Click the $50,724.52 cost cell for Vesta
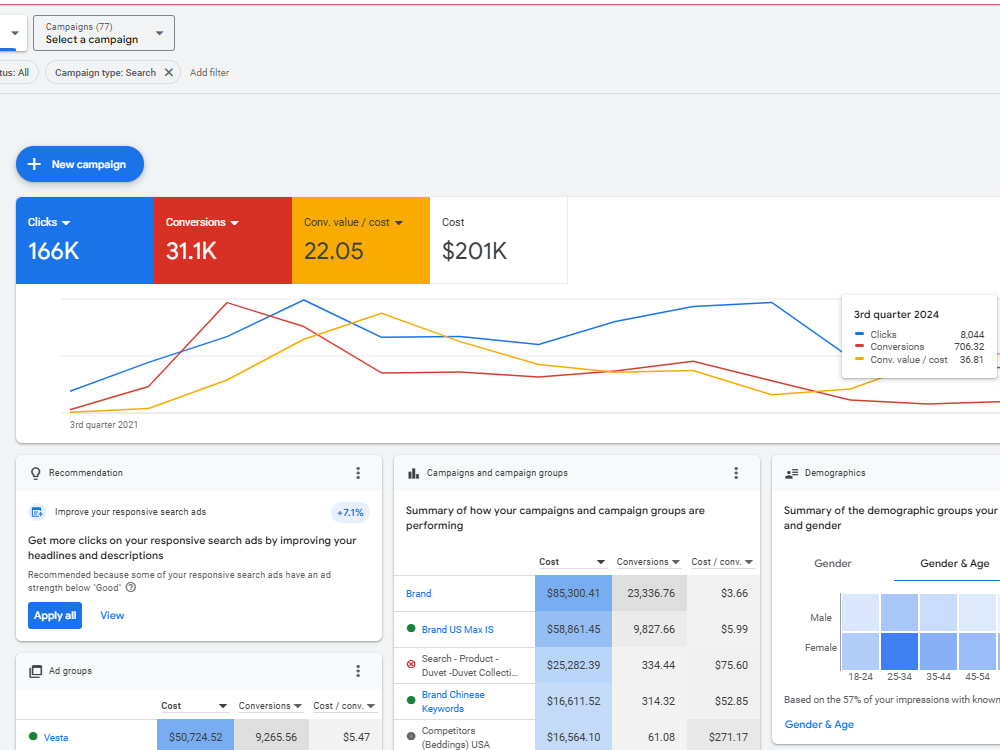Viewport: 1000px width, 750px height. 195,737
